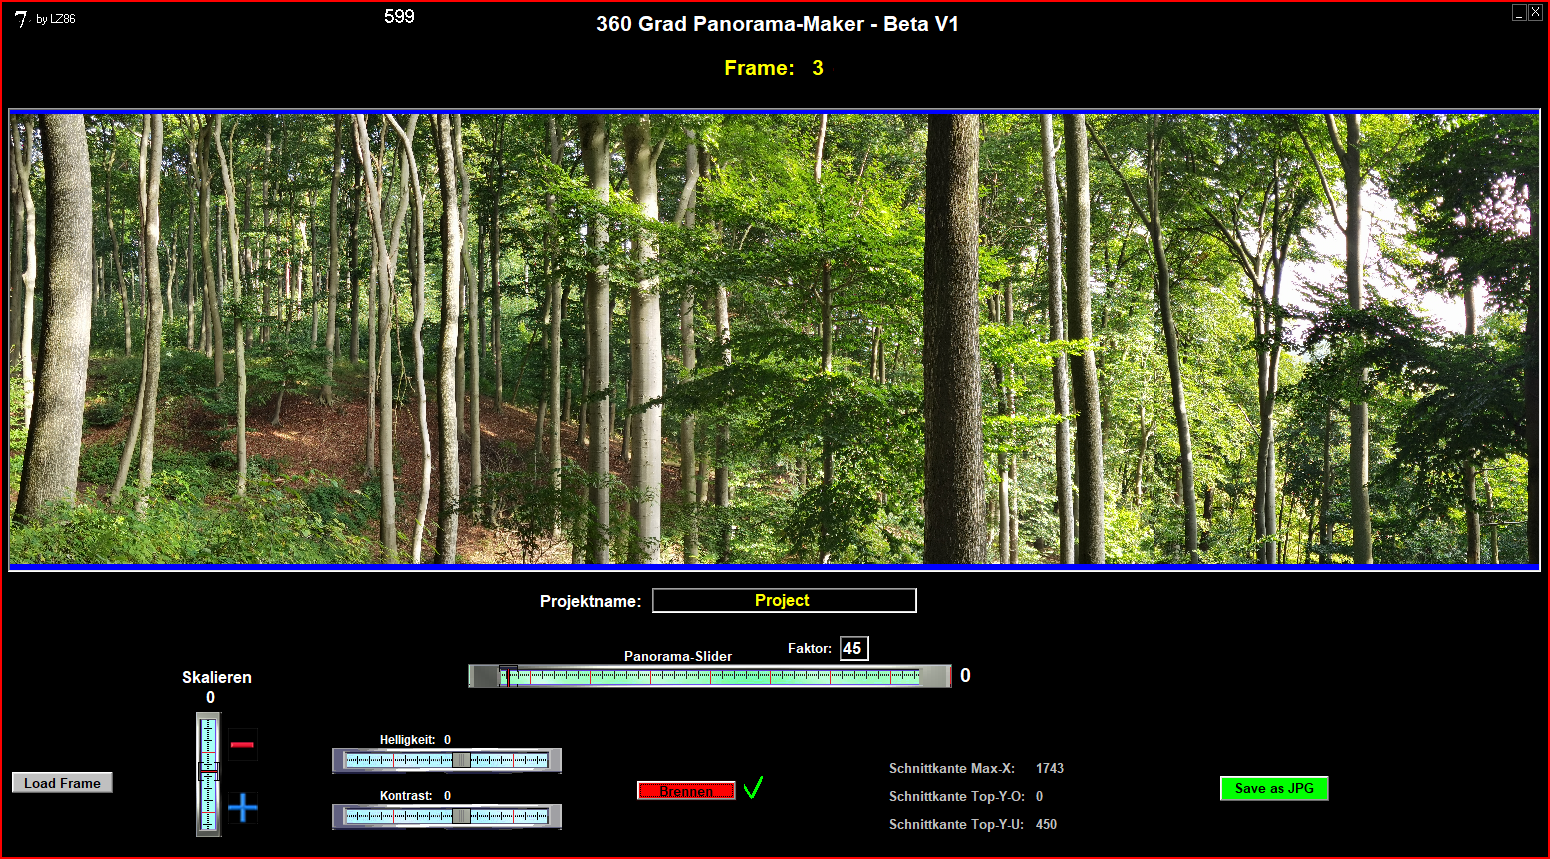1550x859 pixels.
Task: Click the Schnittkante Top-Y-U value 450
Action: click(1046, 824)
